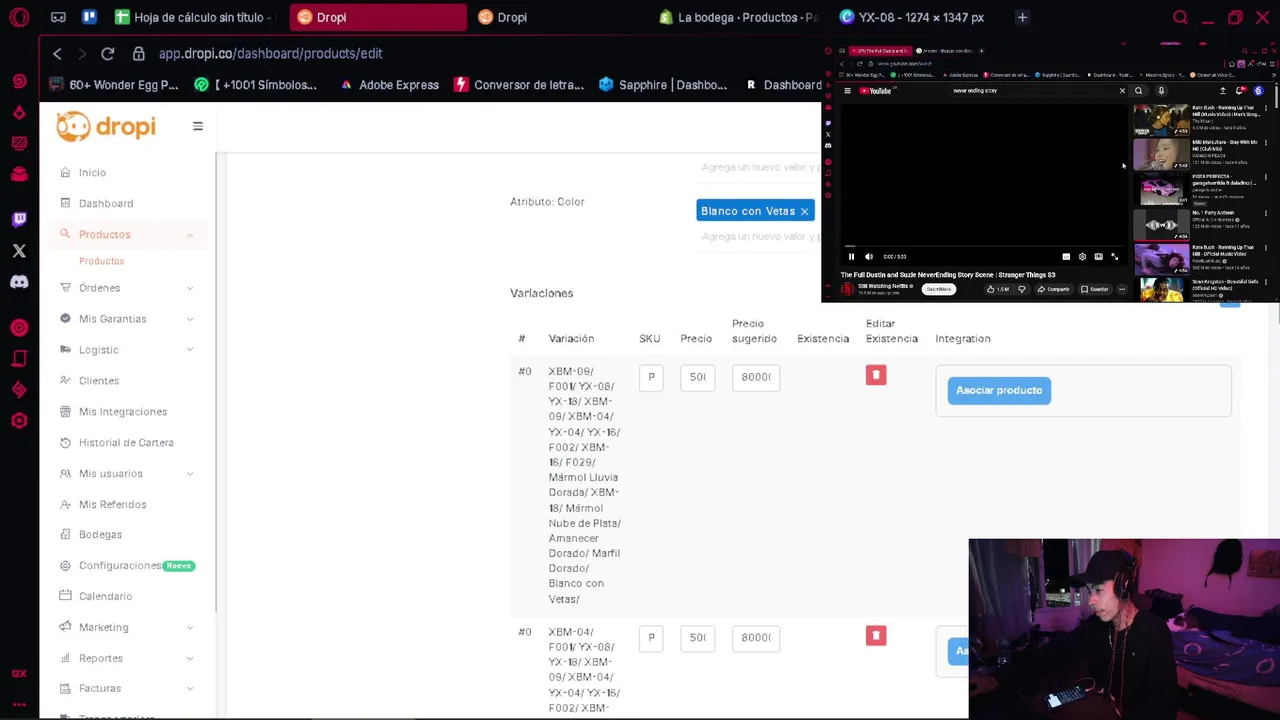
Task: Open the Sapphire Dashbo... bookmark
Action: click(663, 85)
